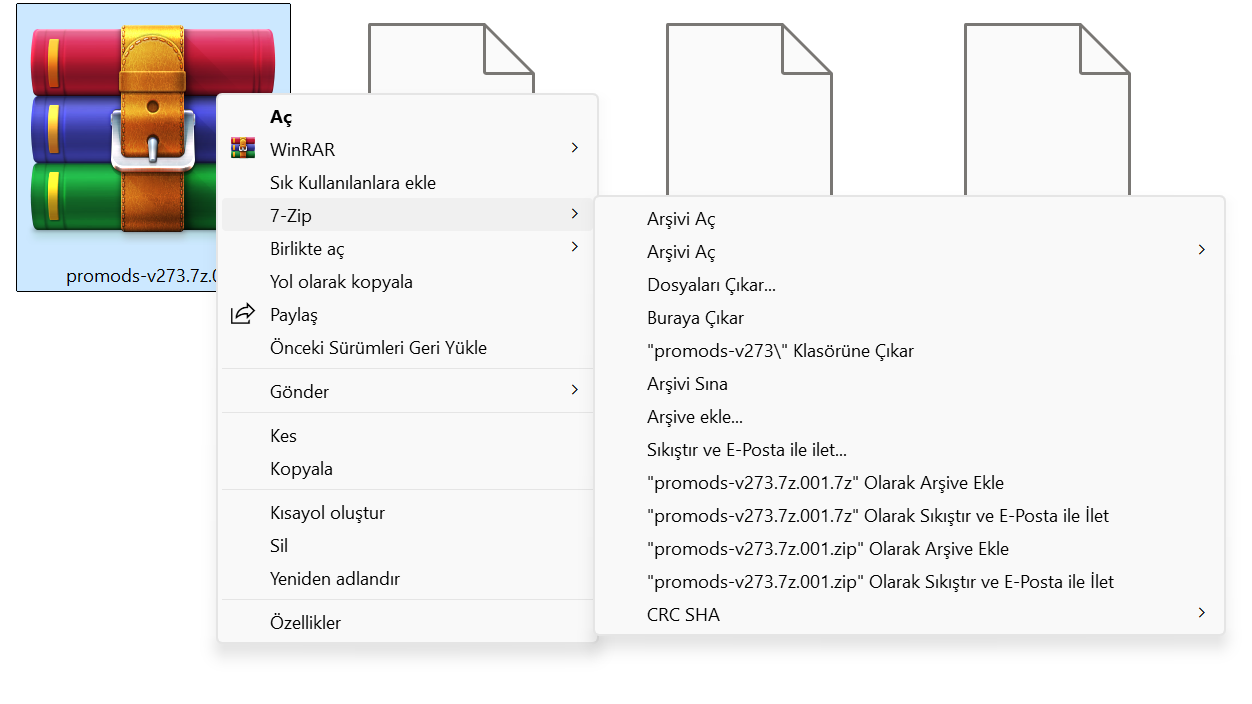Image resolution: width=1252 pixels, height=704 pixels.
Task: Choose Buraya Çıkar to extract here
Action: [x=695, y=318]
